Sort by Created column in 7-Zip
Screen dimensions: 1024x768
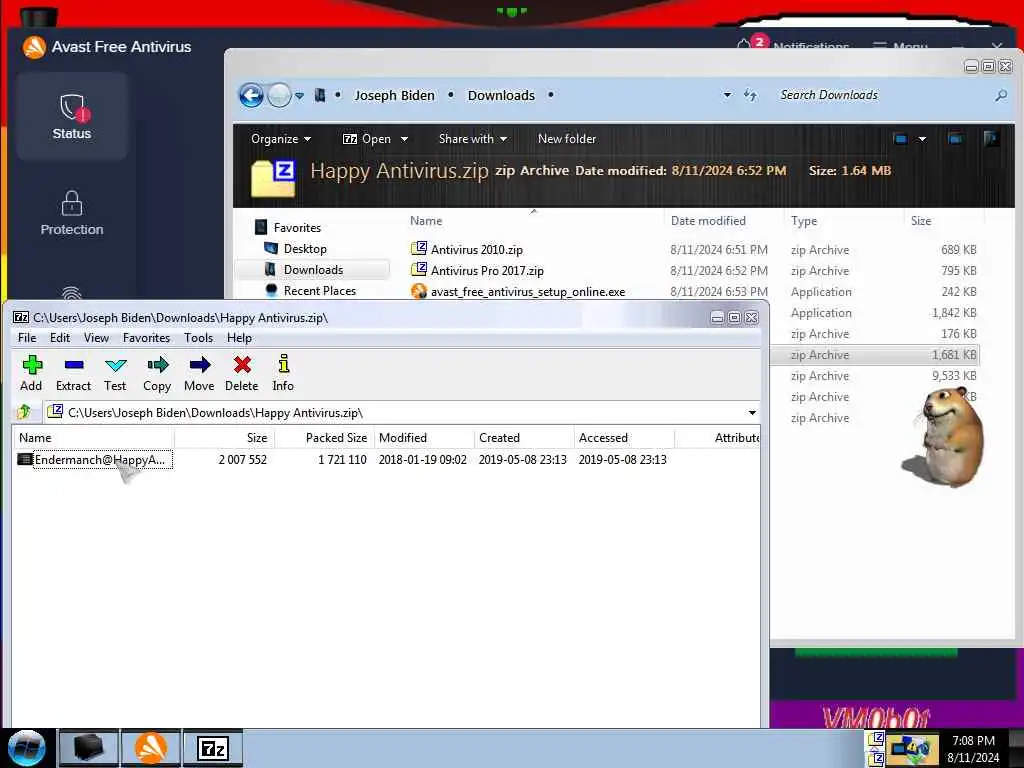pyautogui.click(x=524, y=438)
